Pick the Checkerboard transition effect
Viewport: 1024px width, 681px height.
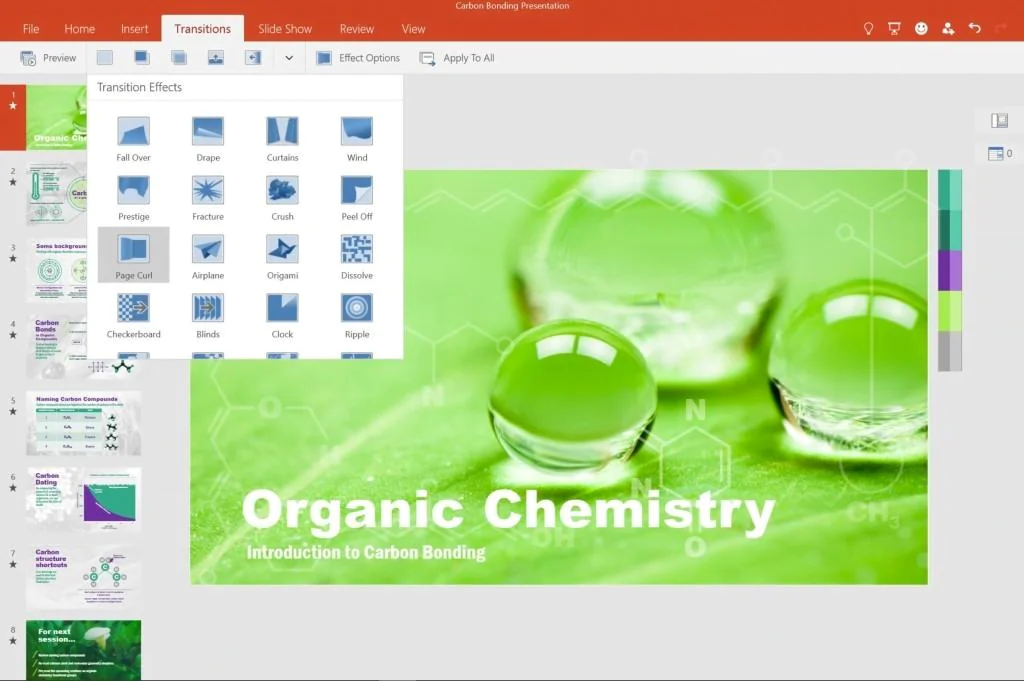133,315
